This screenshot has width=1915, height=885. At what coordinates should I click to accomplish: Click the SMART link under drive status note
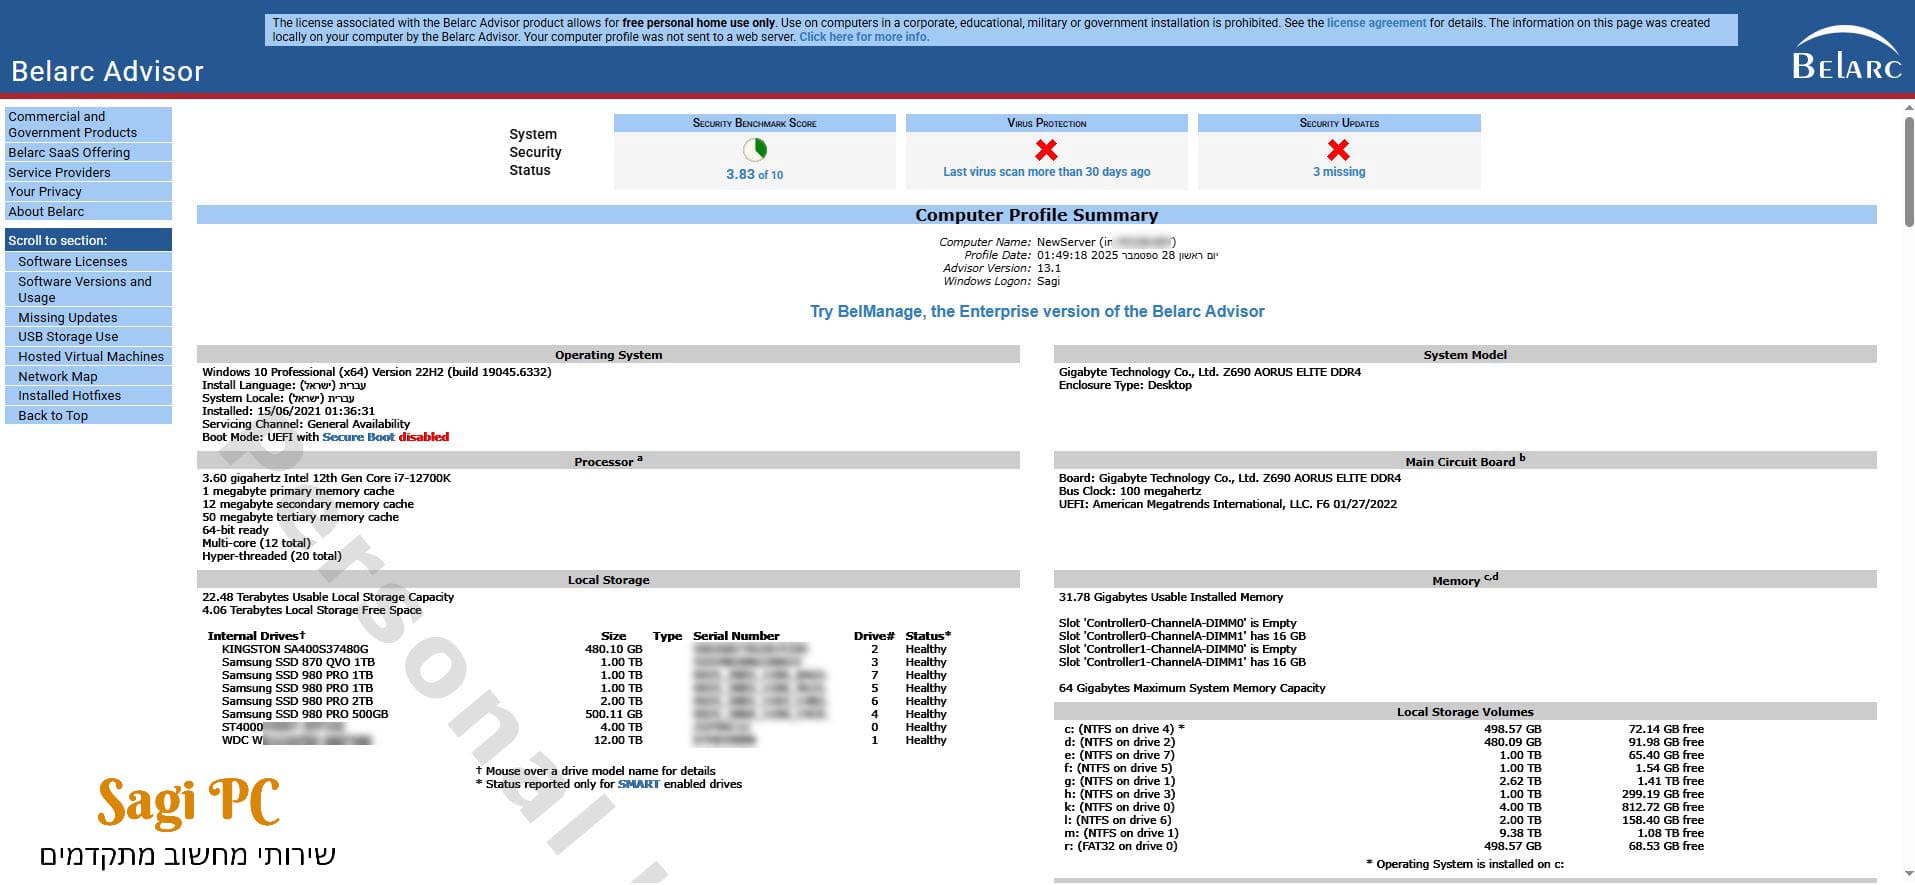638,784
